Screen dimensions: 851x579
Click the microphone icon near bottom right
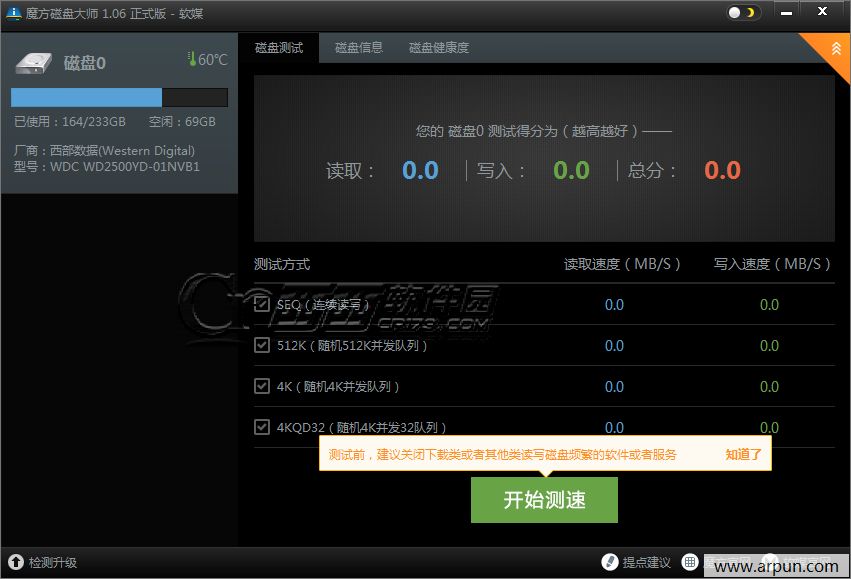768,562
